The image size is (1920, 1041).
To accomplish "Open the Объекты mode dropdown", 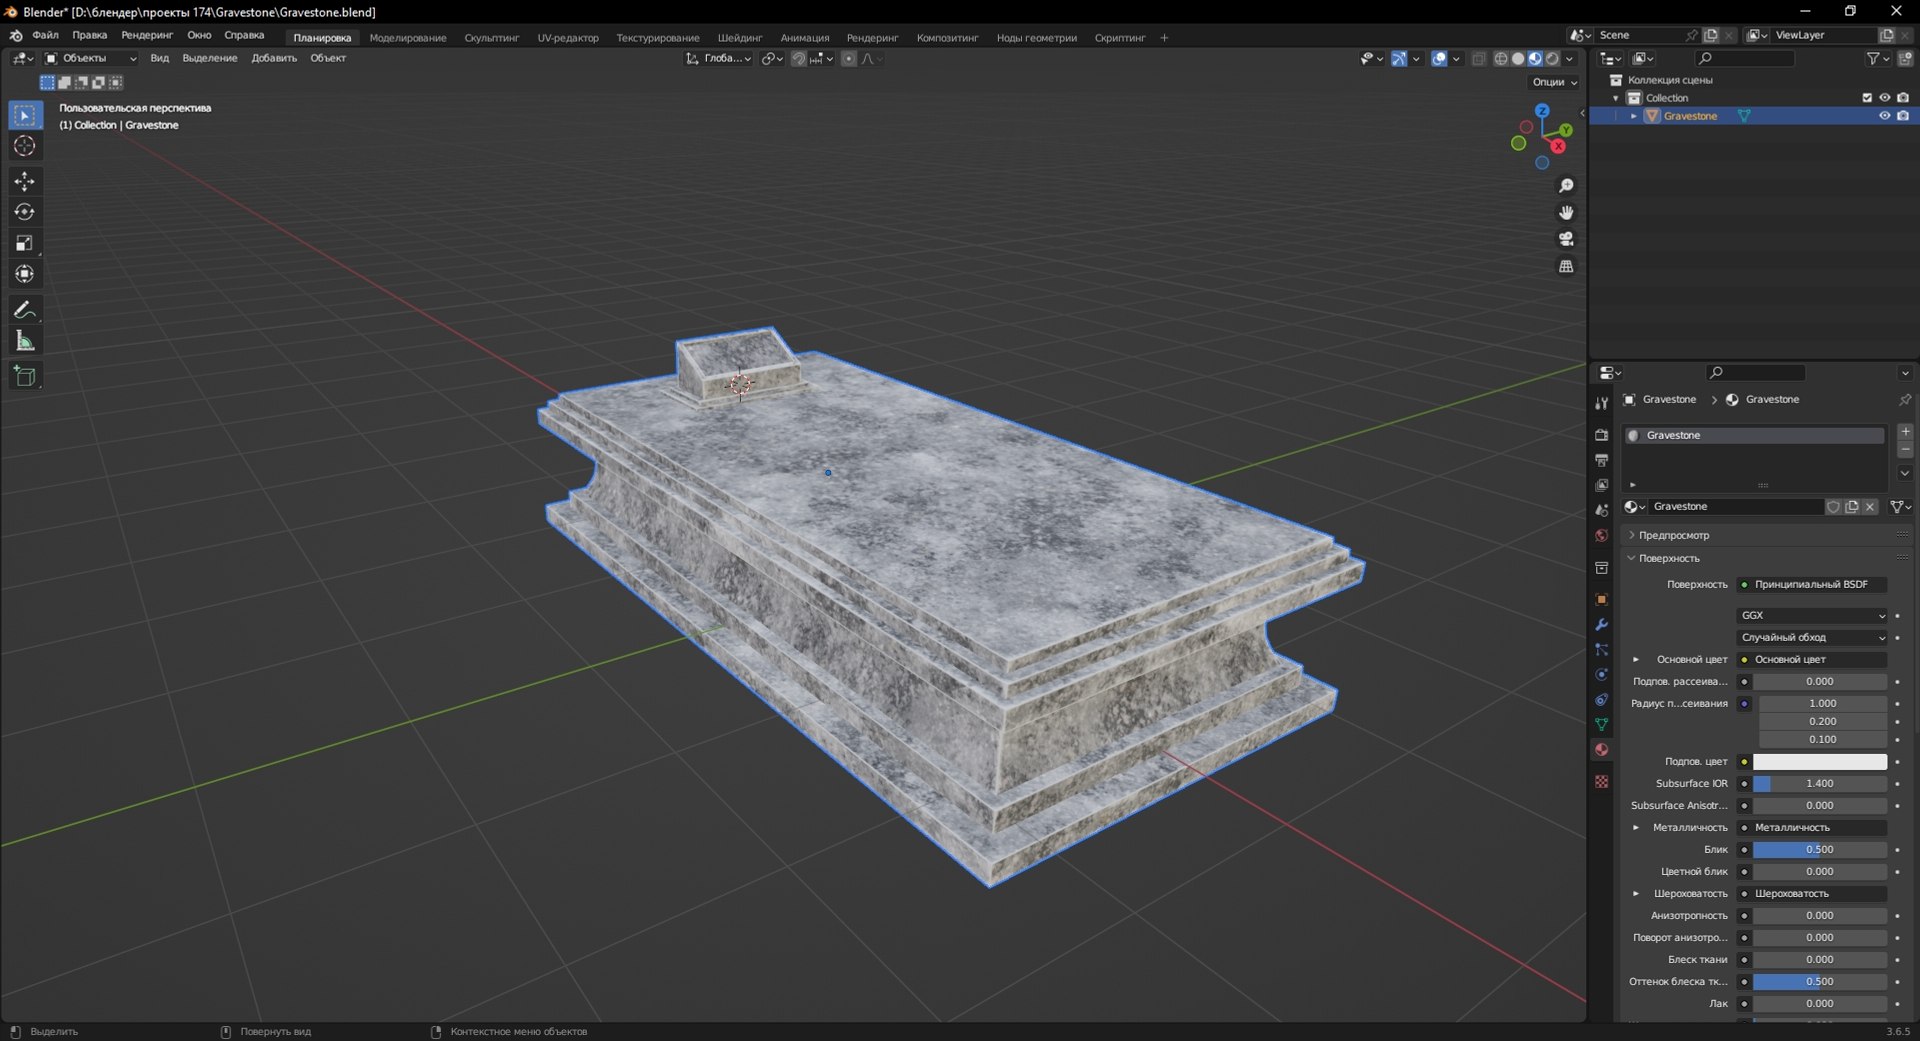I will (91, 58).
